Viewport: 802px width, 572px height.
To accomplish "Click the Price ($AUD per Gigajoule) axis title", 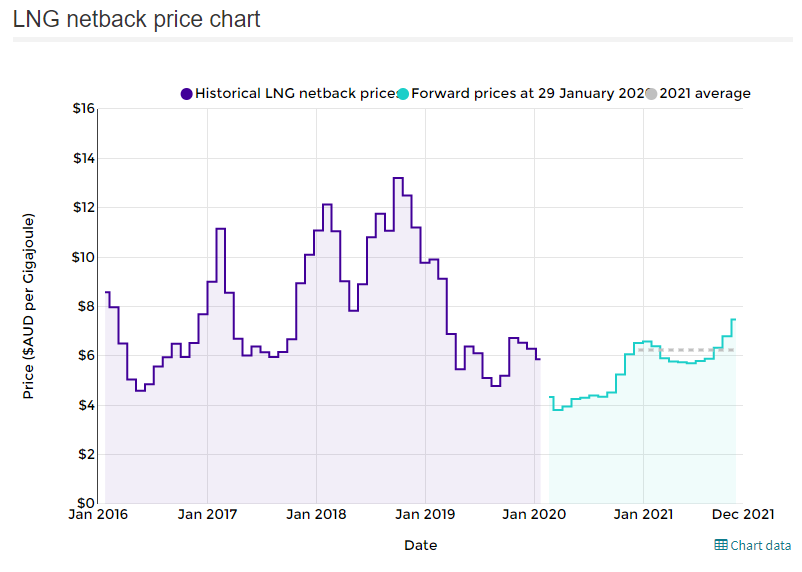I will (x=29, y=306).
